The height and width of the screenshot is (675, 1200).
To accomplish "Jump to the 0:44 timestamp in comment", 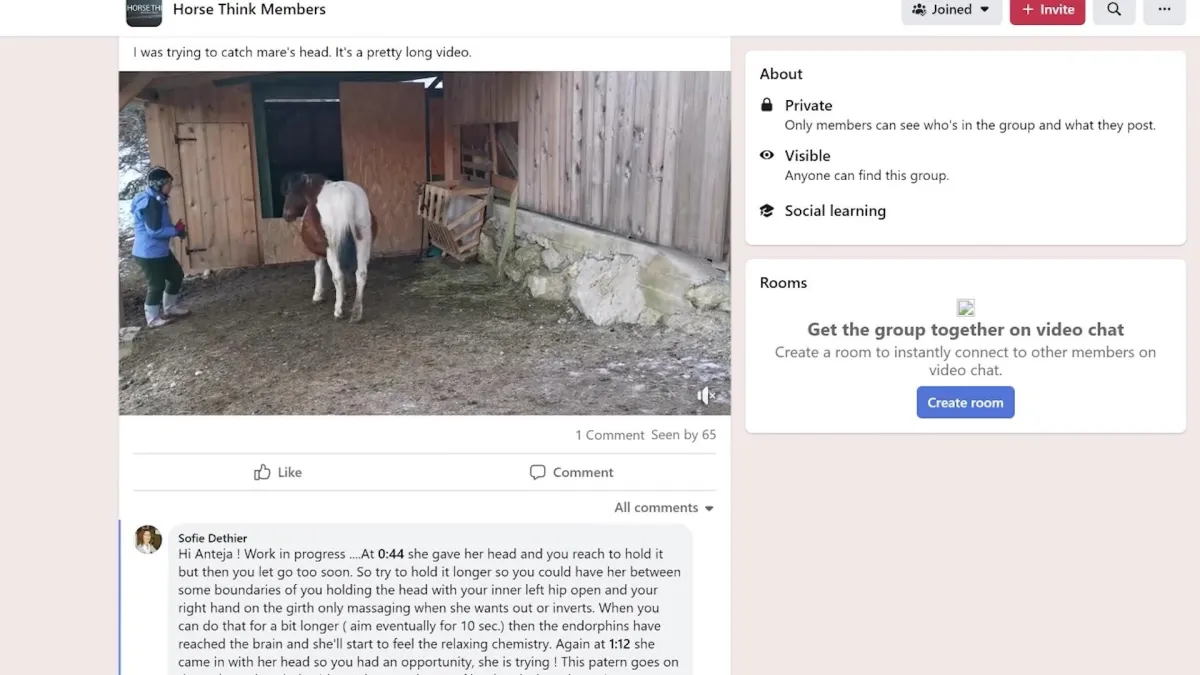I will (391, 554).
